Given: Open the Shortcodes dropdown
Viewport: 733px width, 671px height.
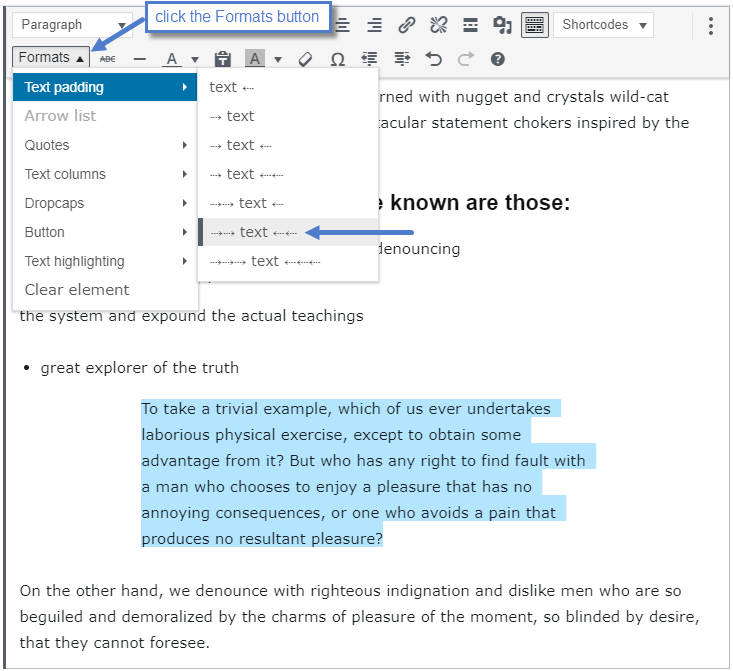Looking at the screenshot, I should click(x=603, y=25).
